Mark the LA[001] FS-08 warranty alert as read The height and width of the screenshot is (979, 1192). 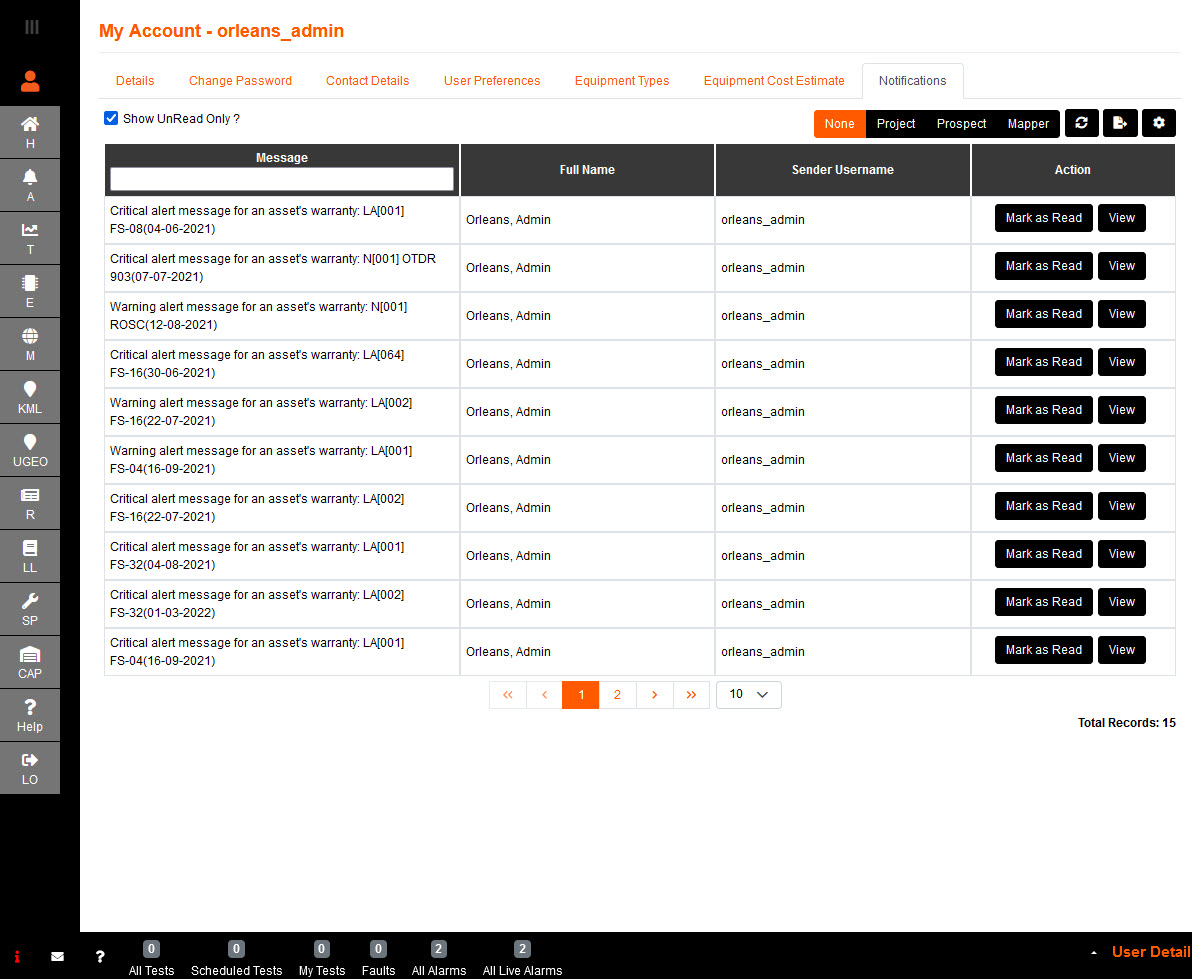tap(1043, 217)
